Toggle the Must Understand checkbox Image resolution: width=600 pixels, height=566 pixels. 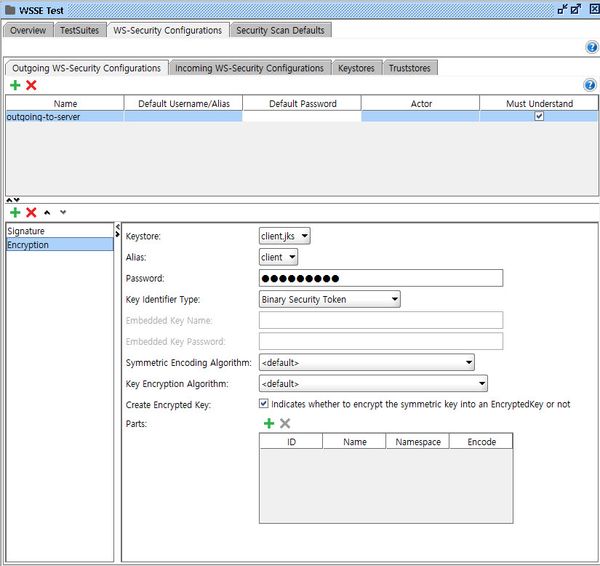(539, 116)
